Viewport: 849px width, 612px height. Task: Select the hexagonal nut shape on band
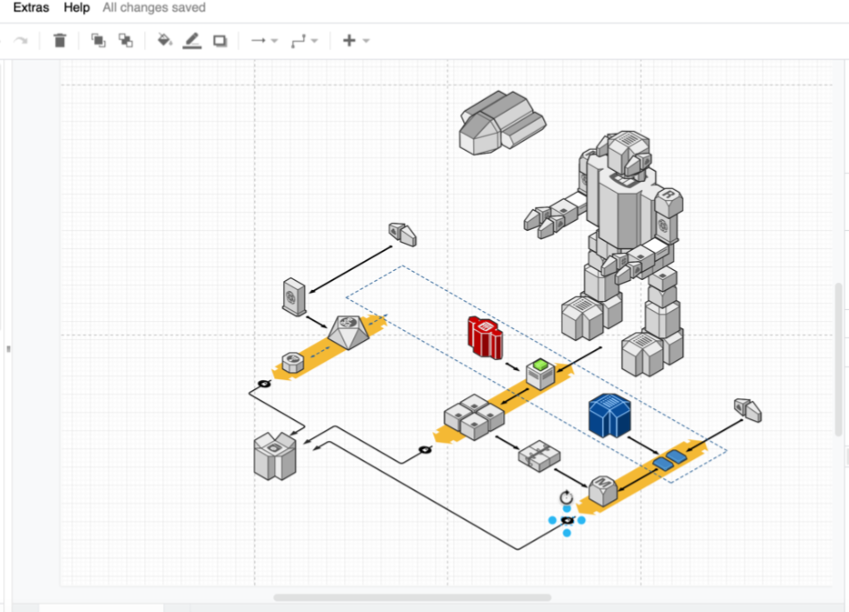(293, 362)
